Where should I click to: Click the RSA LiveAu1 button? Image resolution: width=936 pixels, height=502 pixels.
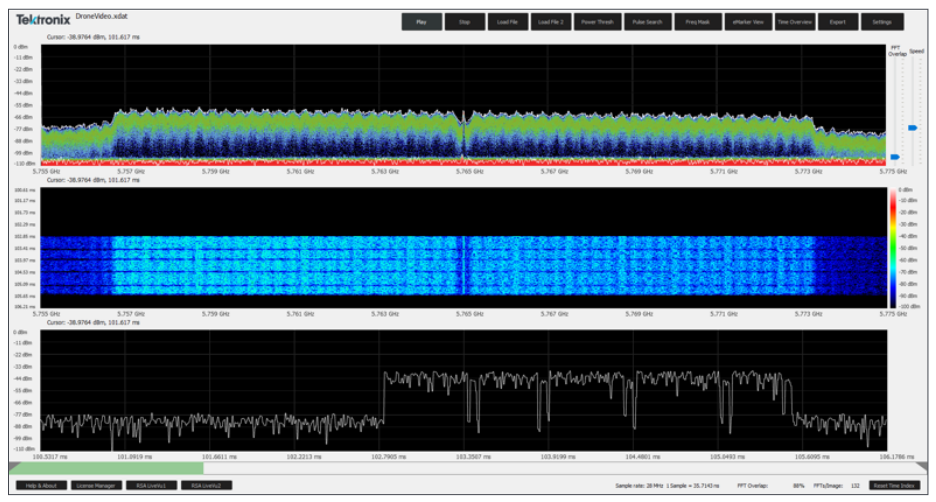(151, 486)
